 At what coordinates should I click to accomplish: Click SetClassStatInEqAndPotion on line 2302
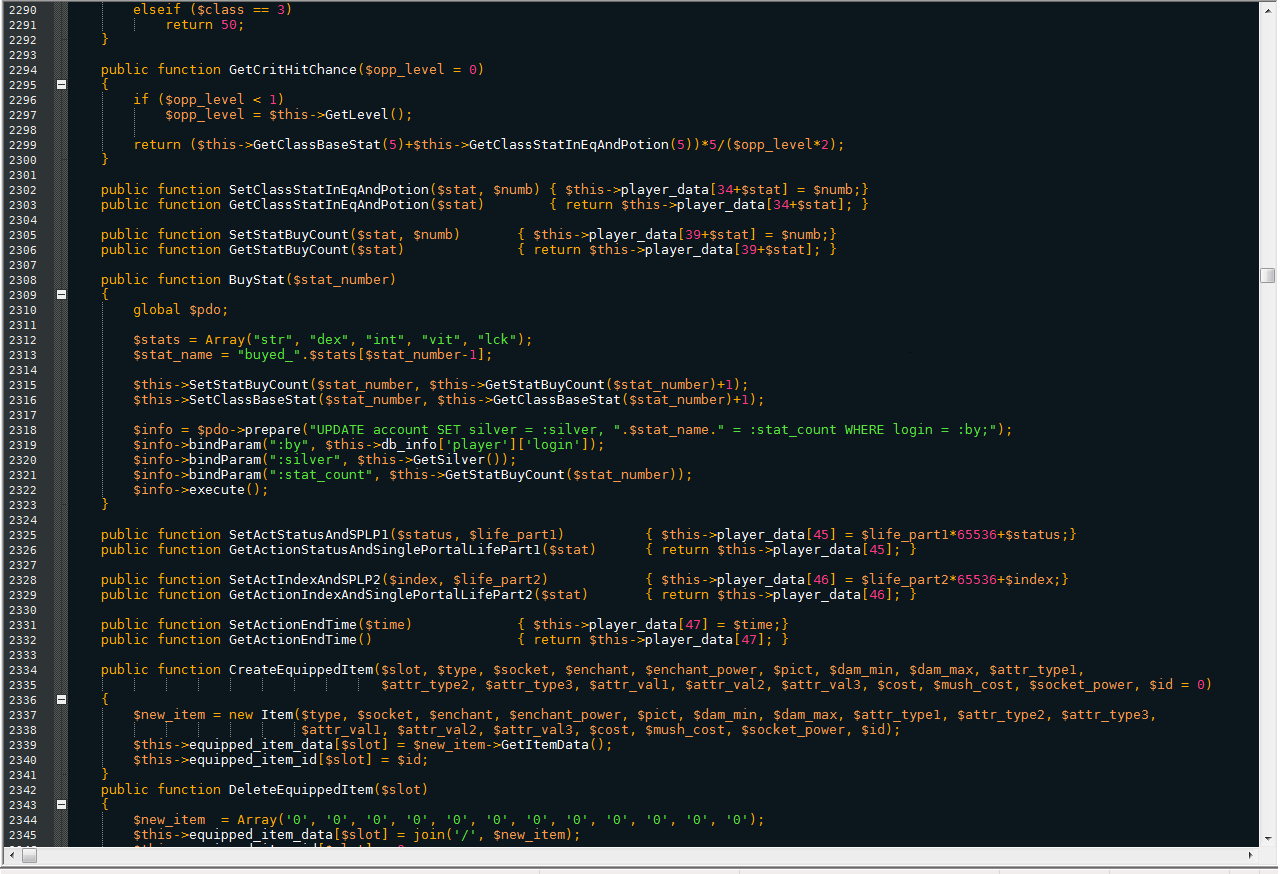tap(329, 190)
